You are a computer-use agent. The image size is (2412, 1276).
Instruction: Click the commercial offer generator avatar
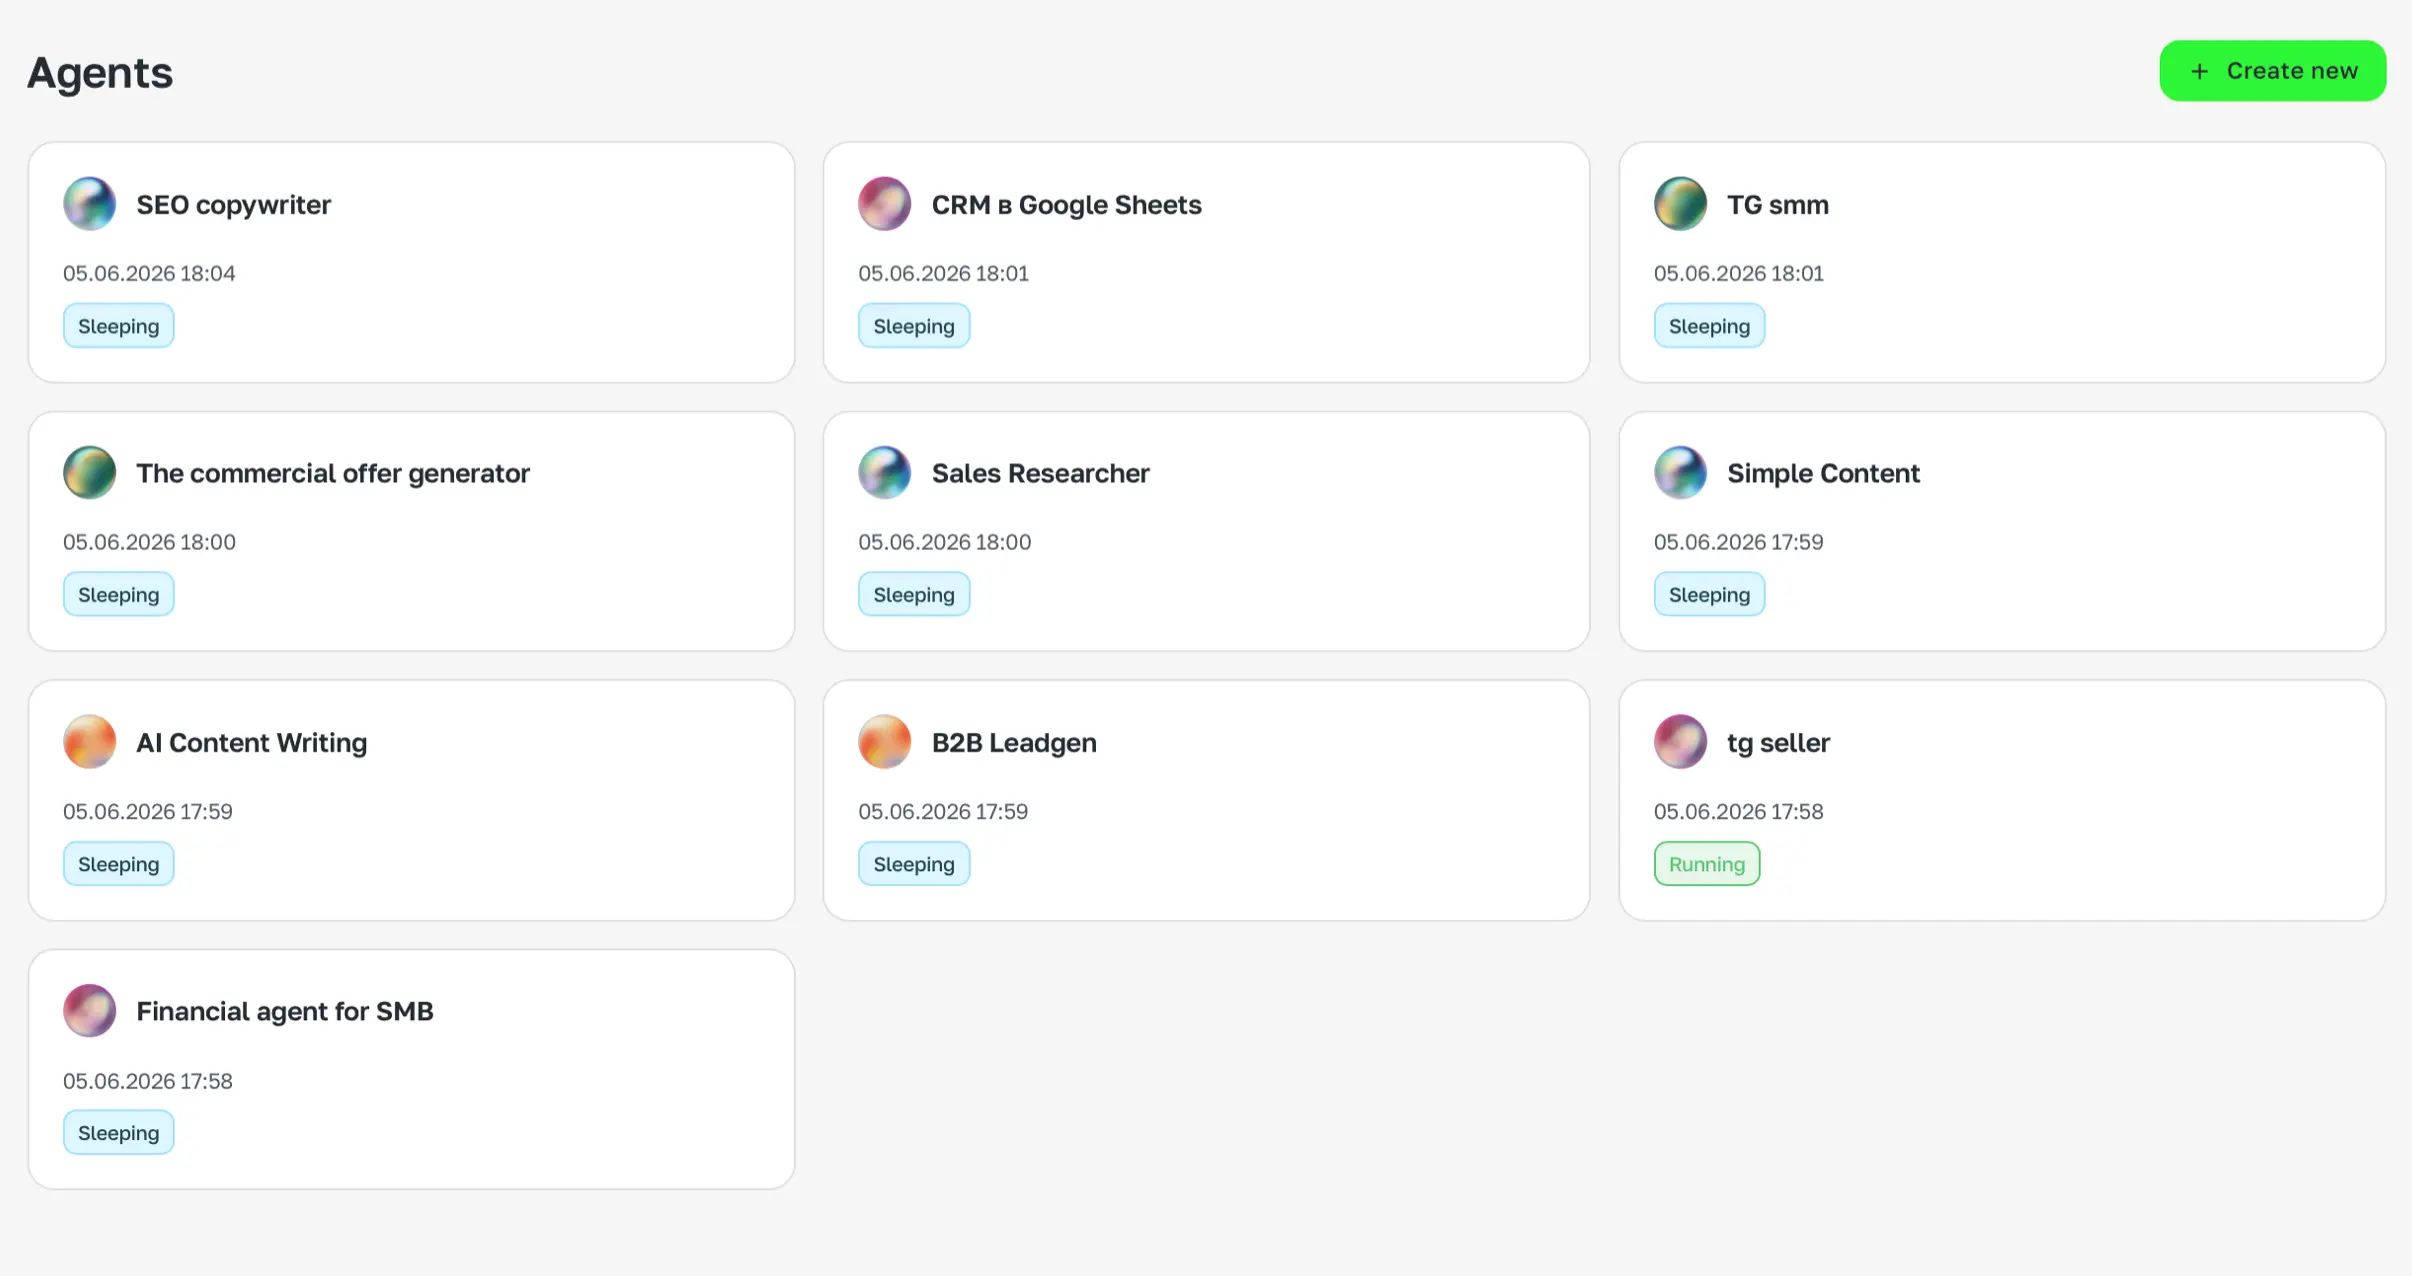click(89, 473)
